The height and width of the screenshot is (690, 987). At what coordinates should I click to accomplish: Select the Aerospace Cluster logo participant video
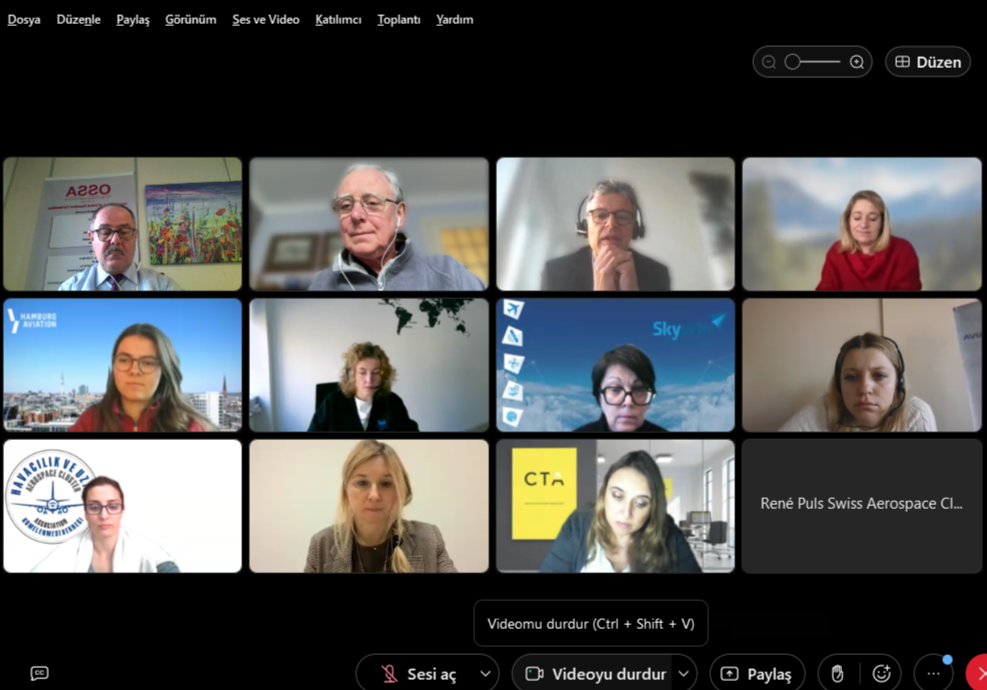click(x=123, y=506)
